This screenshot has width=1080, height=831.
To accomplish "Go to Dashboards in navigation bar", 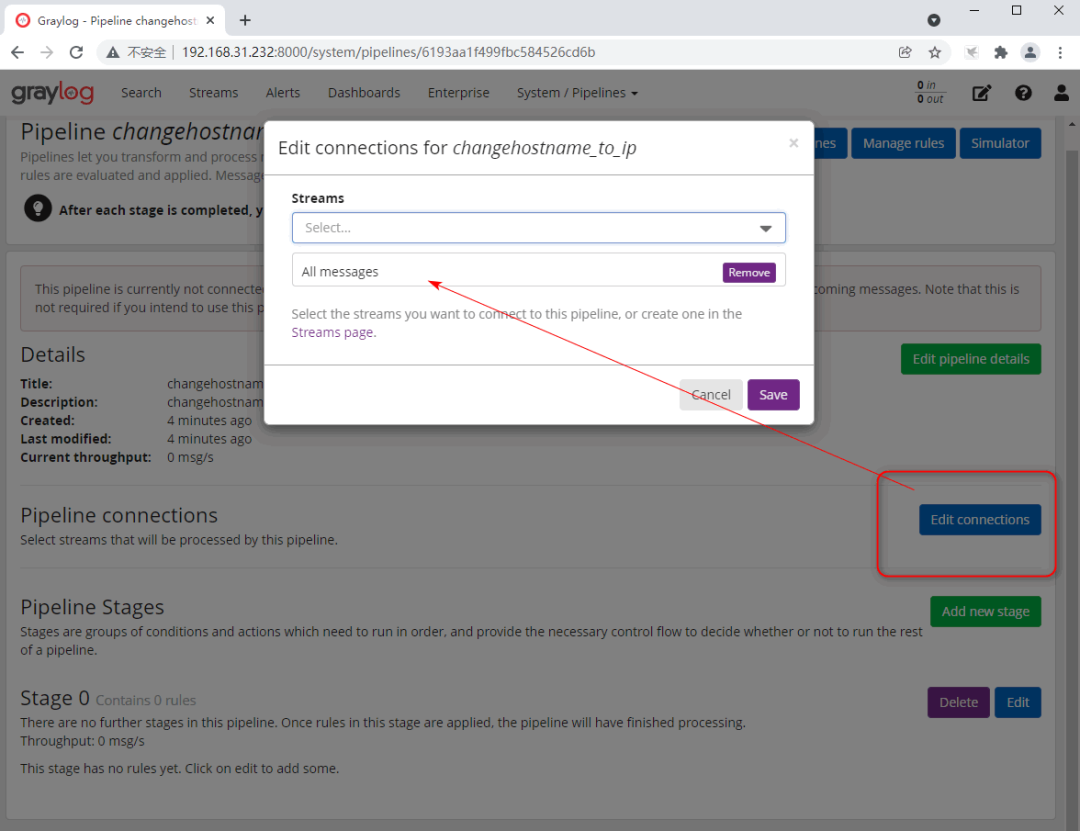I will point(364,93).
